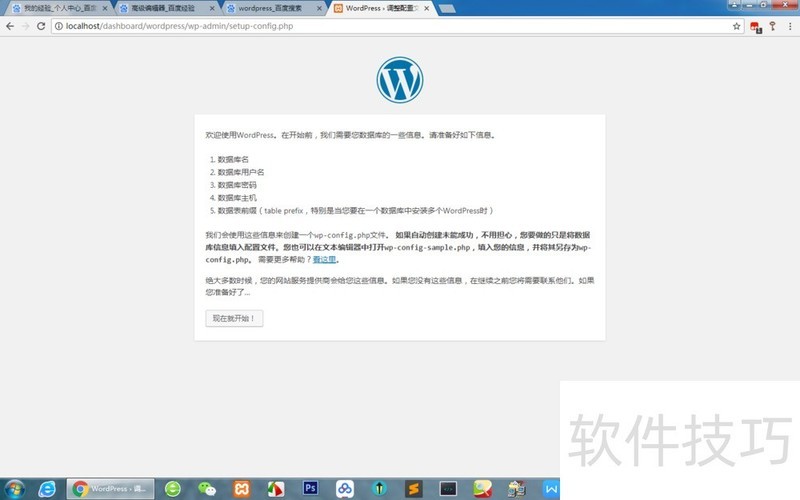Click the browser forward arrow
The height and width of the screenshot is (500, 800).
pos(26,26)
